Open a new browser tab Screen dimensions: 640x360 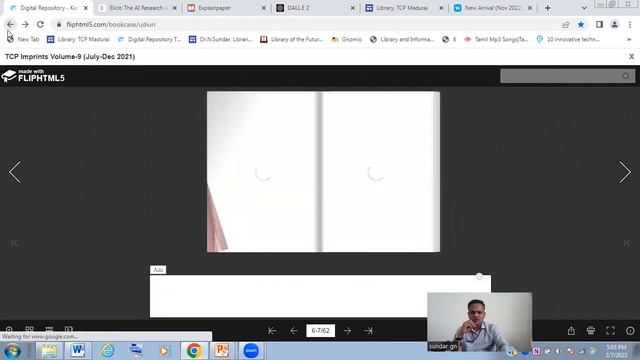click(x=548, y=8)
